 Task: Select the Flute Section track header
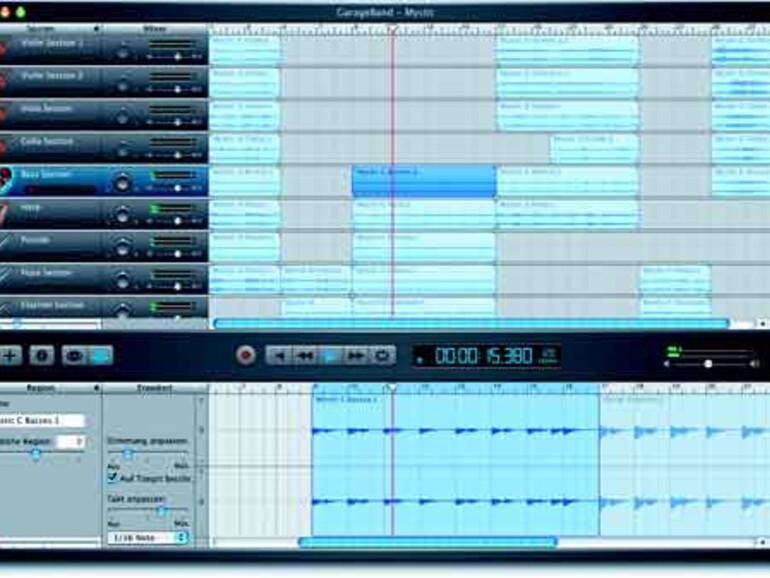tap(104, 279)
